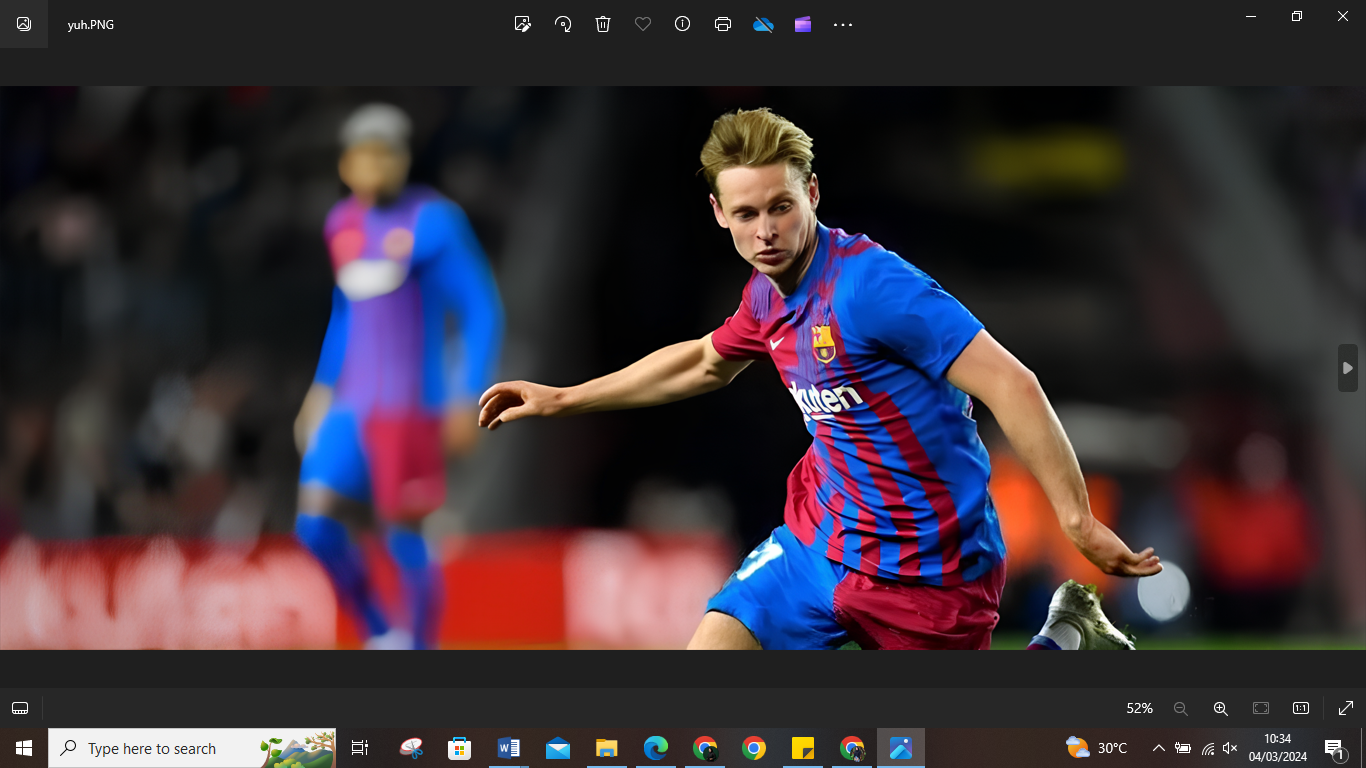1366x768 pixels.
Task: Enter fullscreen mode
Action: [x=1346, y=708]
